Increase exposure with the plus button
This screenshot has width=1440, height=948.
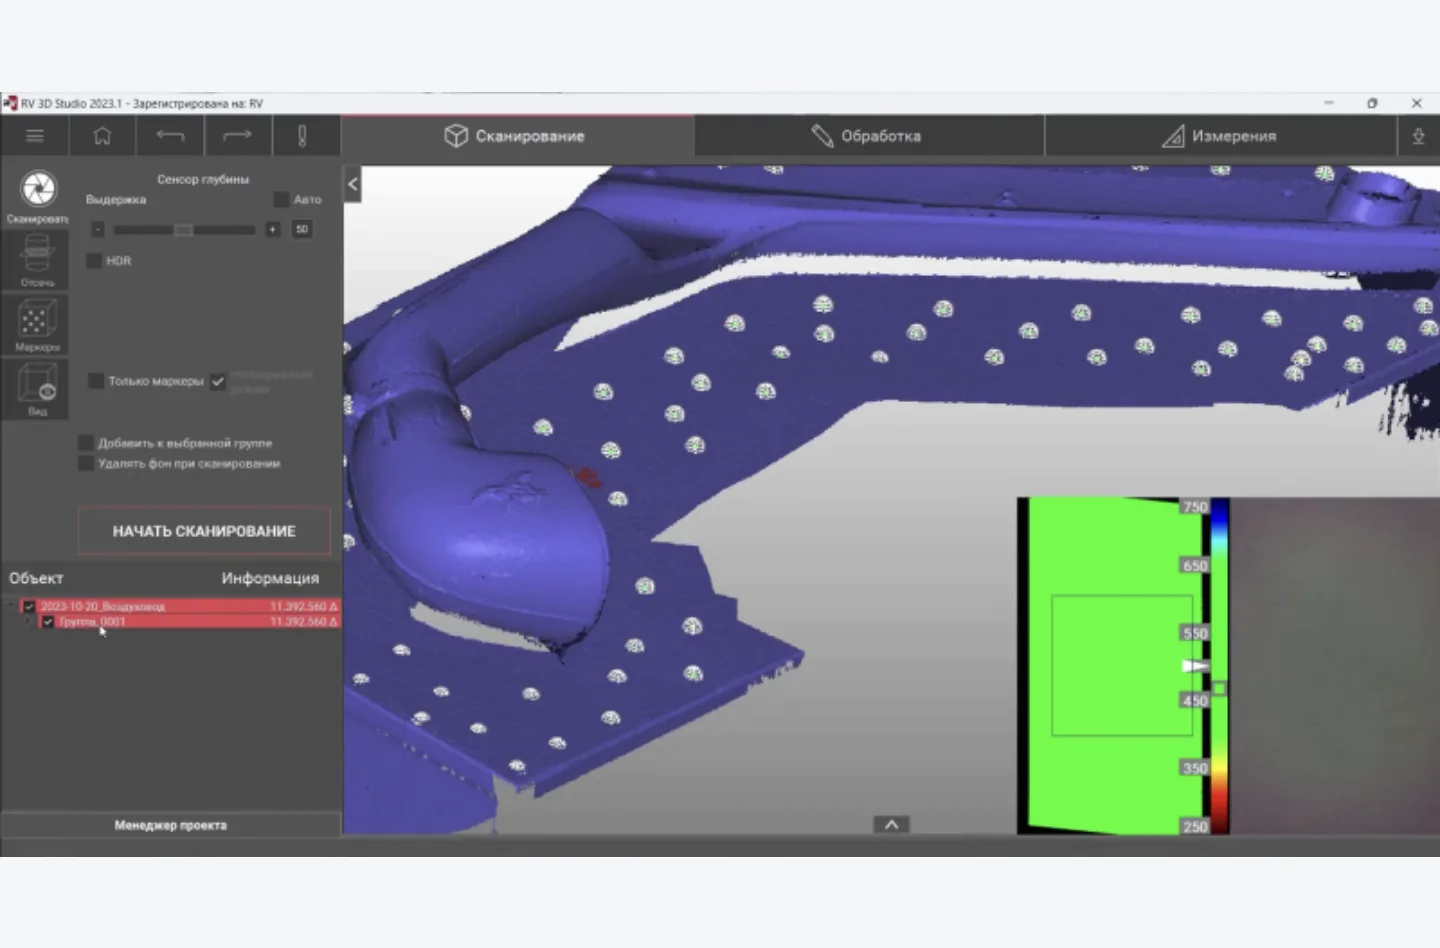click(x=272, y=230)
